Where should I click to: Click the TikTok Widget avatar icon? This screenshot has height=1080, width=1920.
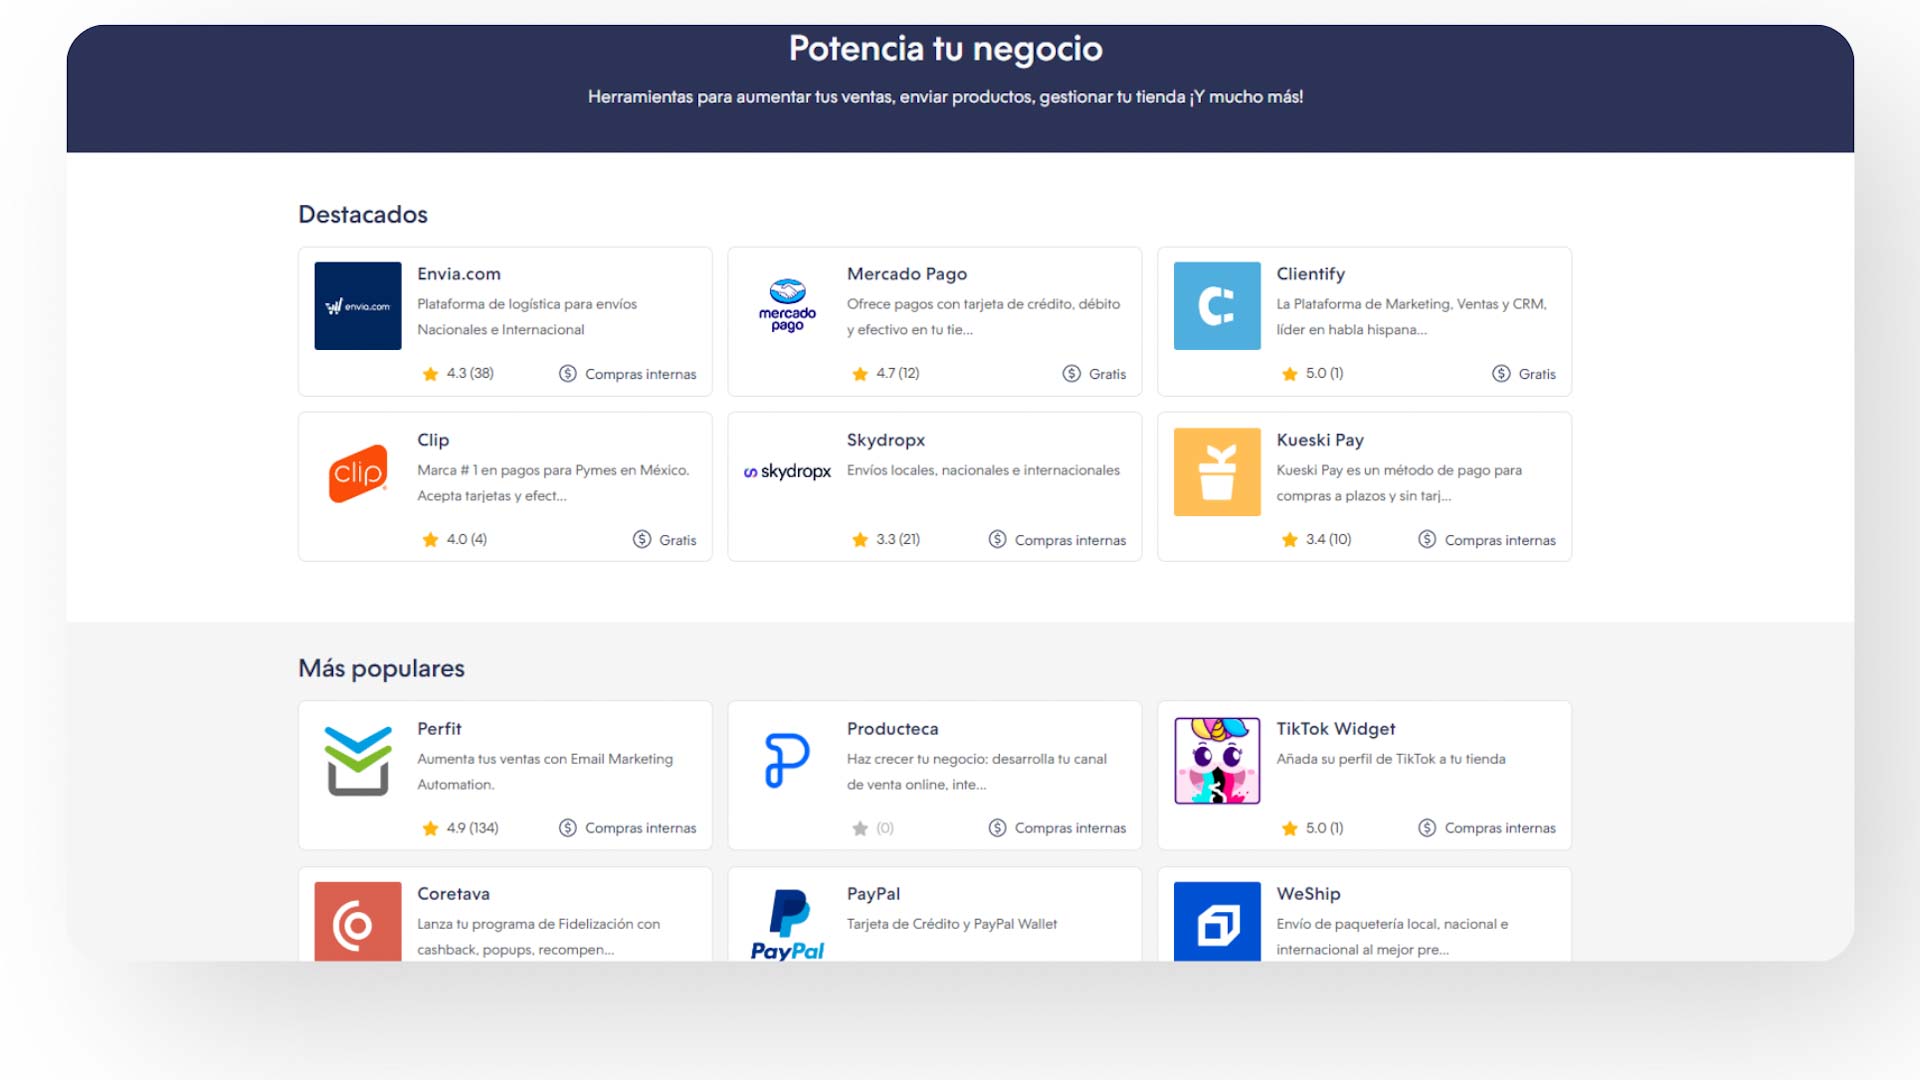(1217, 760)
